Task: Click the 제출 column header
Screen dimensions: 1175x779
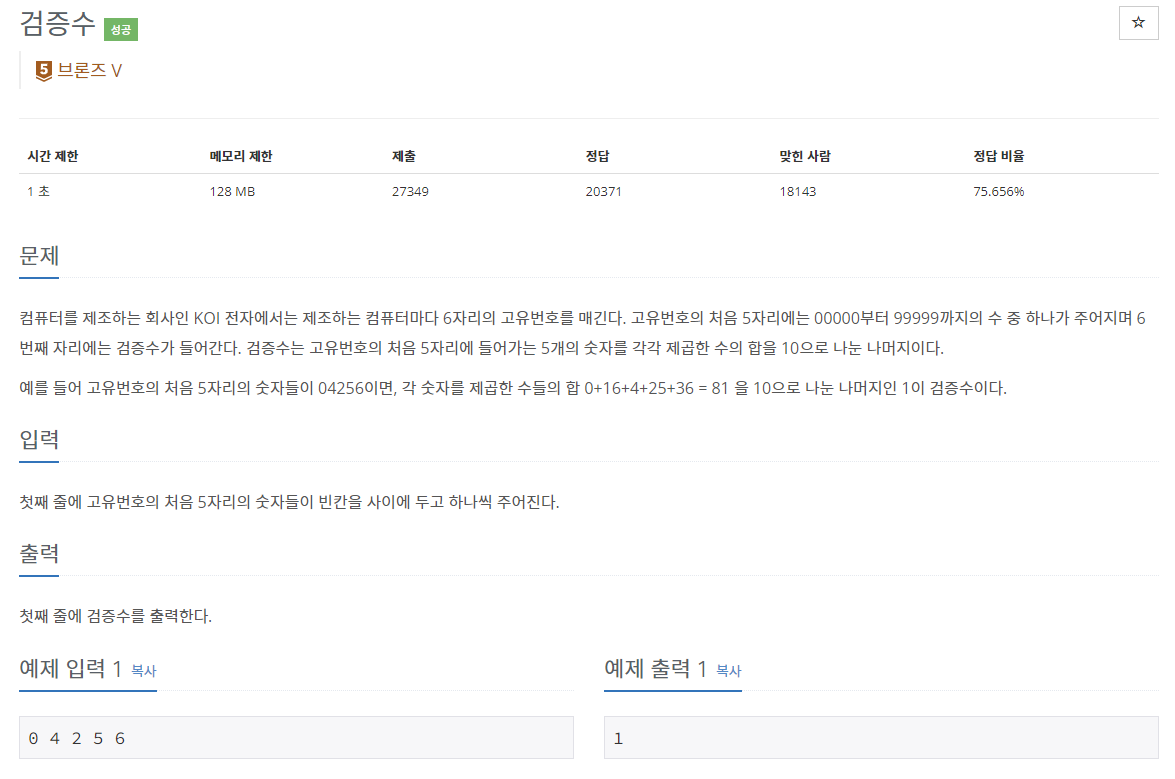Action: click(x=403, y=156)
